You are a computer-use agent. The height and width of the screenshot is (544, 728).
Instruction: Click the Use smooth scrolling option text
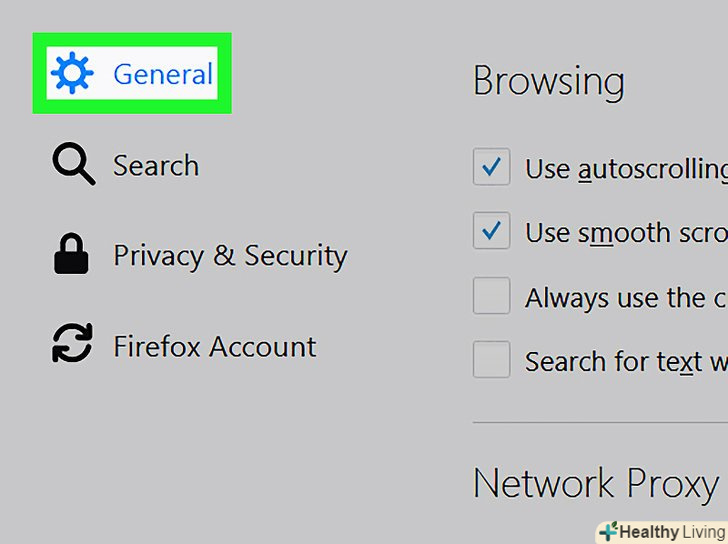click(626, 233)
